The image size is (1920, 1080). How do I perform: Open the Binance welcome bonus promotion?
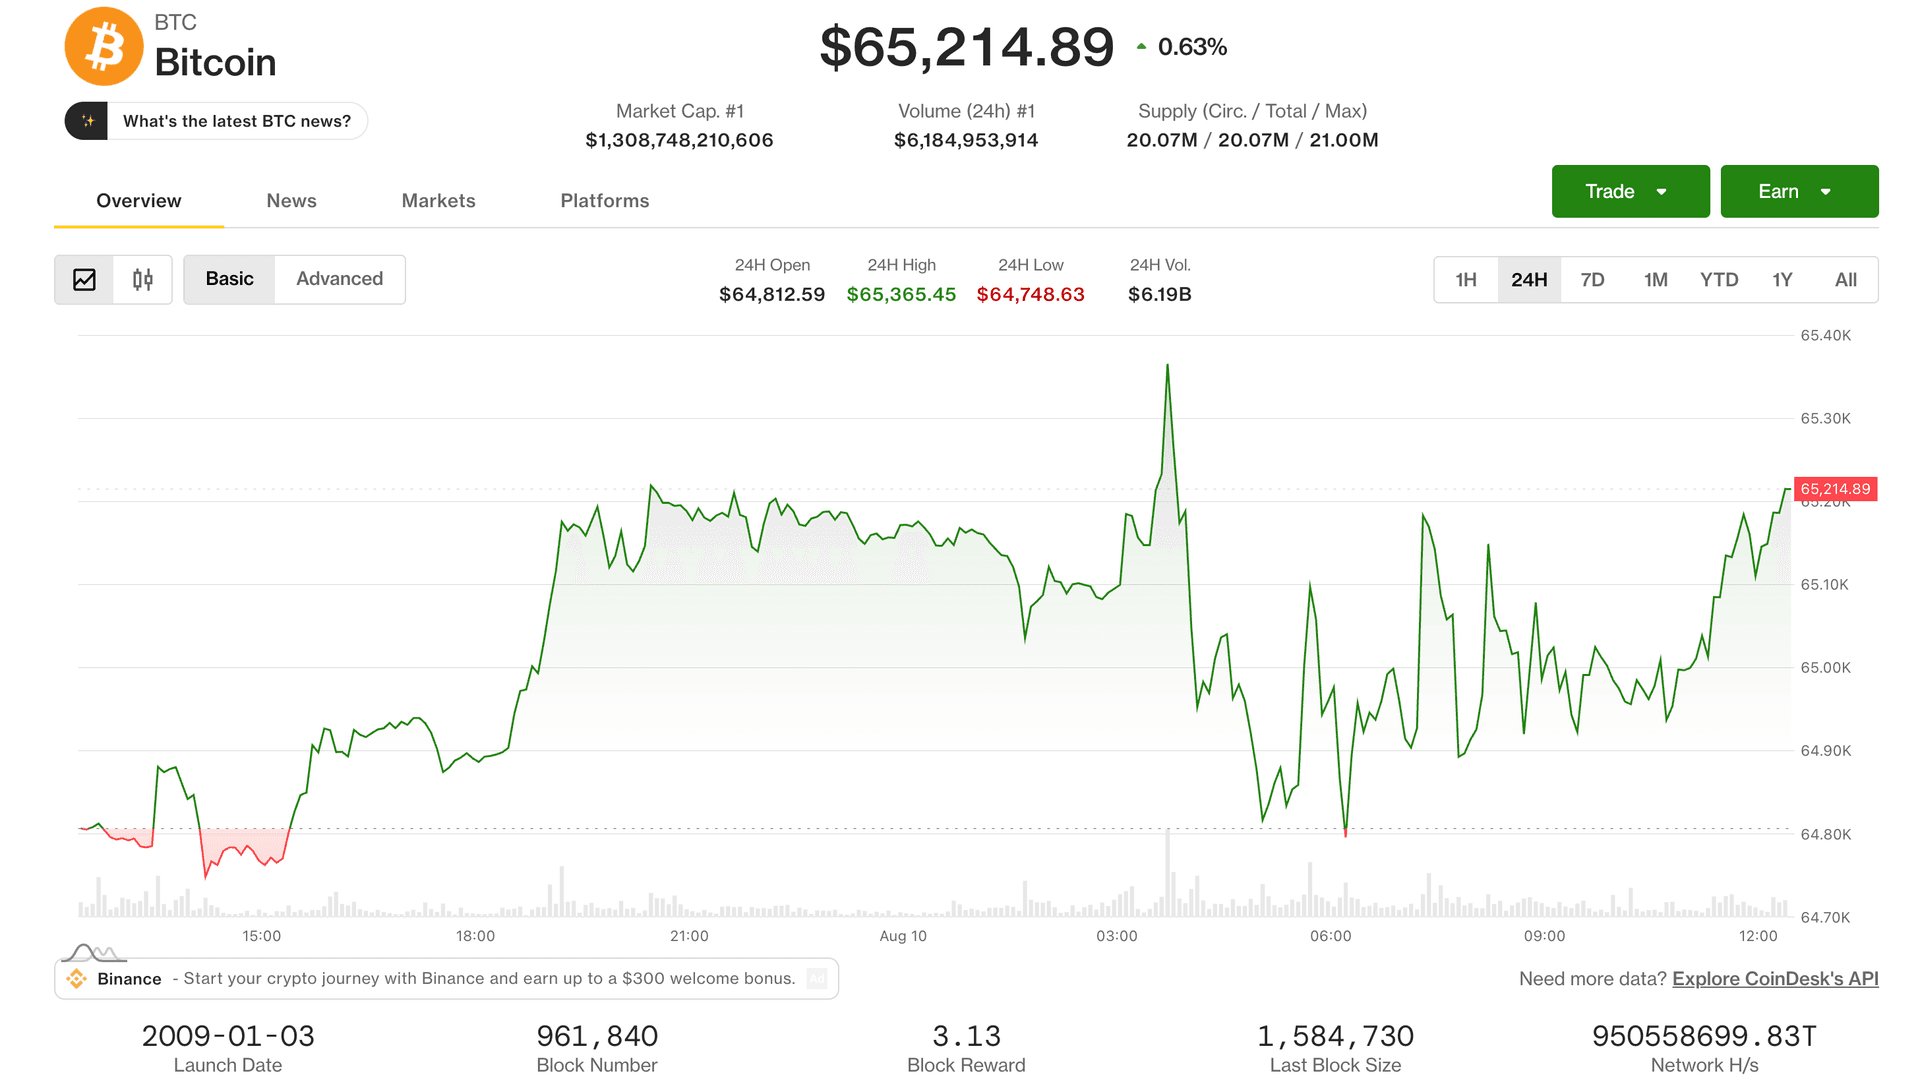click(x=446, y=979)
